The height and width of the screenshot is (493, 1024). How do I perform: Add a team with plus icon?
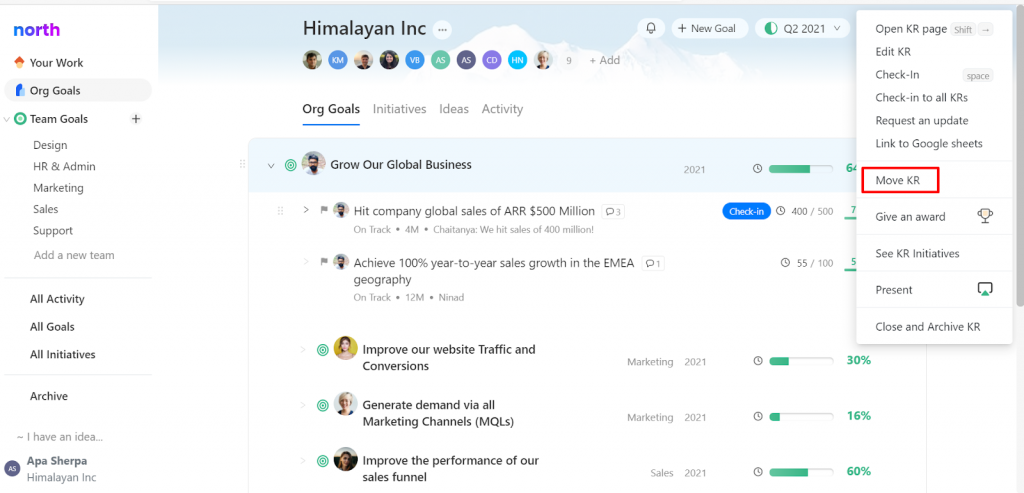(x=136, y=119)
